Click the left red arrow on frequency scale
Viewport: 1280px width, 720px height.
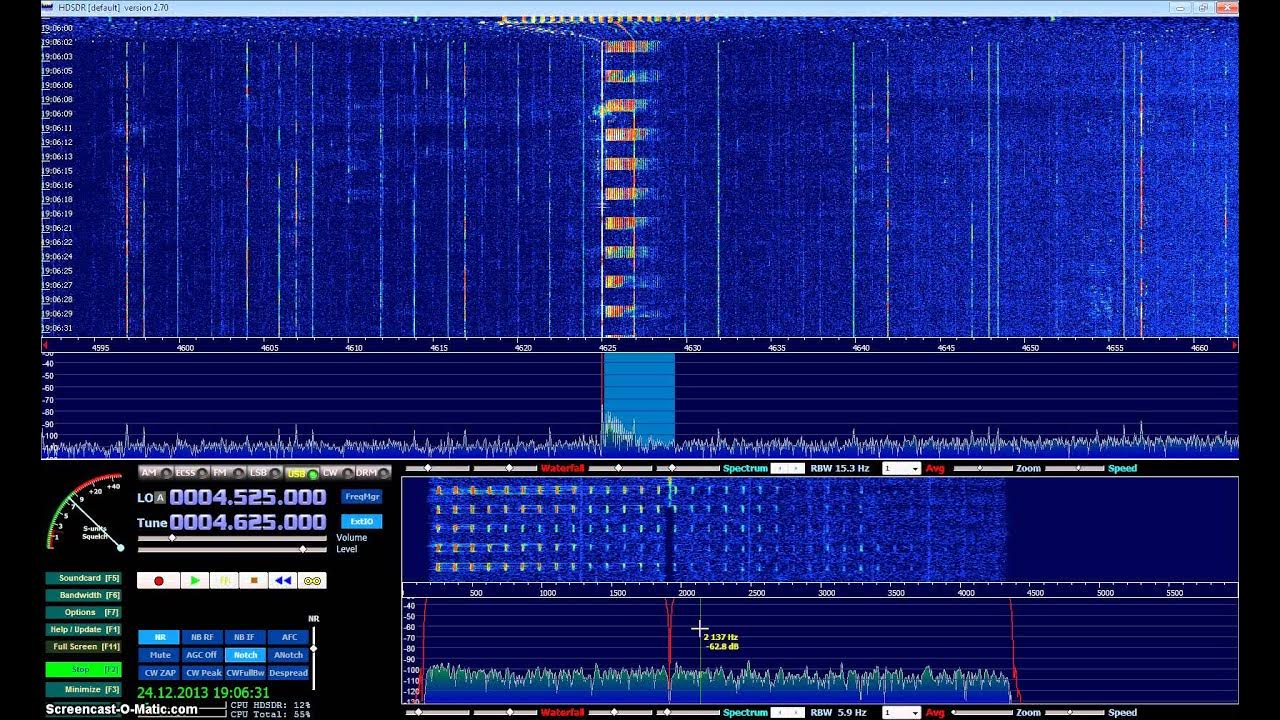(45, 346)
